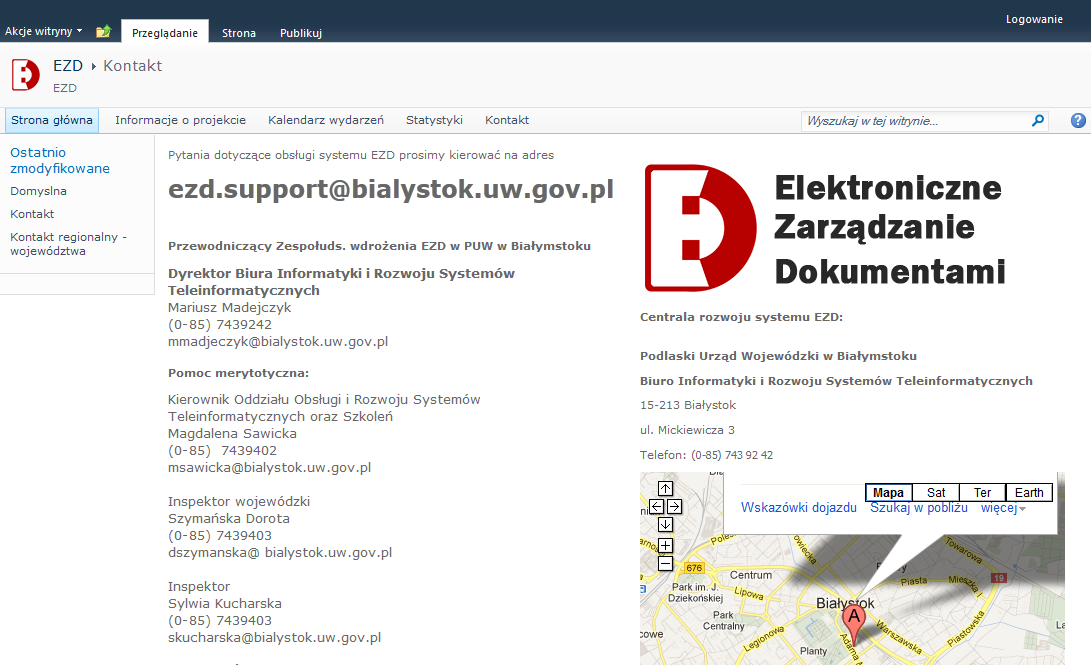Switch map to Sat view
1091x665 pixels.
tap(936, 492)
